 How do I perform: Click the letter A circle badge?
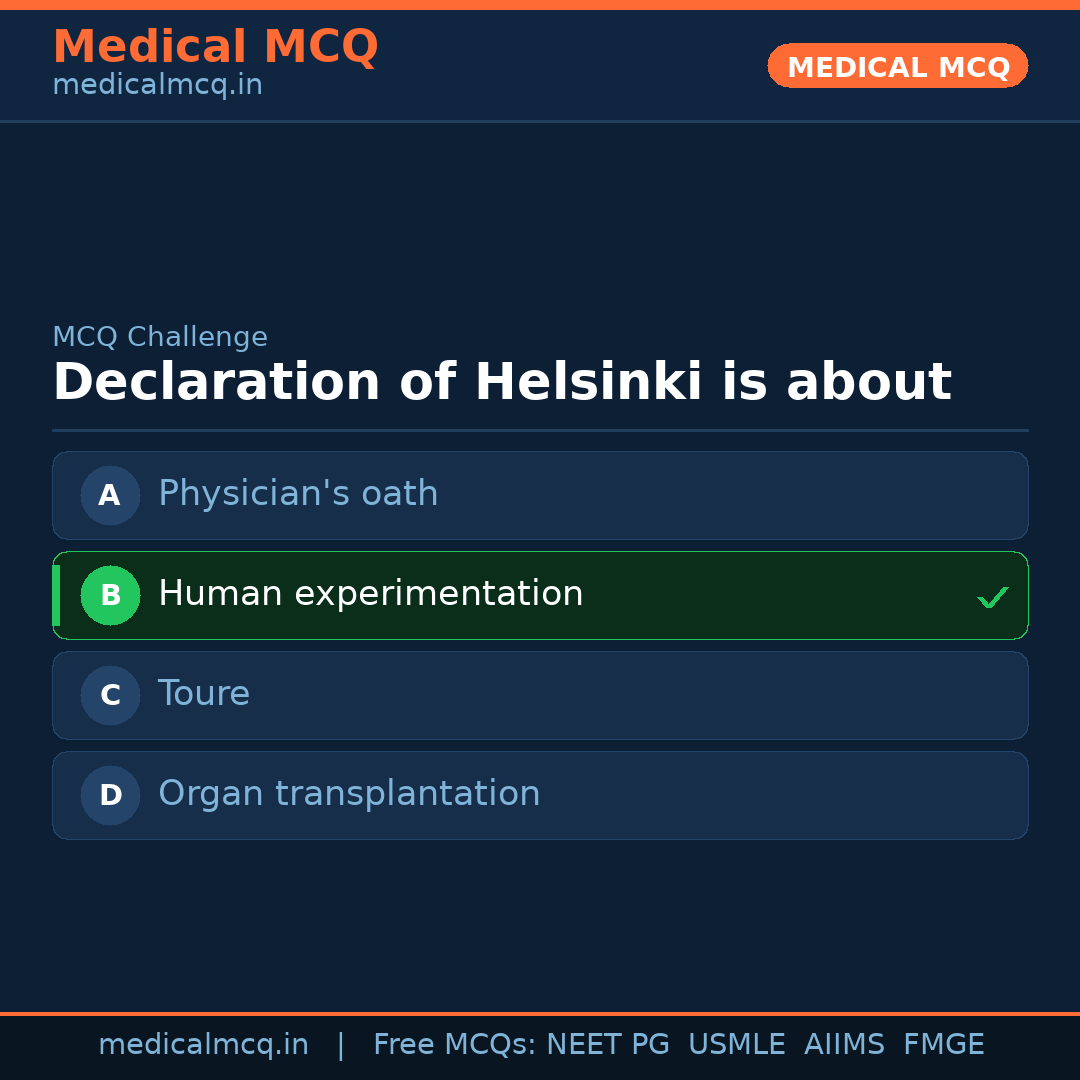110,495
